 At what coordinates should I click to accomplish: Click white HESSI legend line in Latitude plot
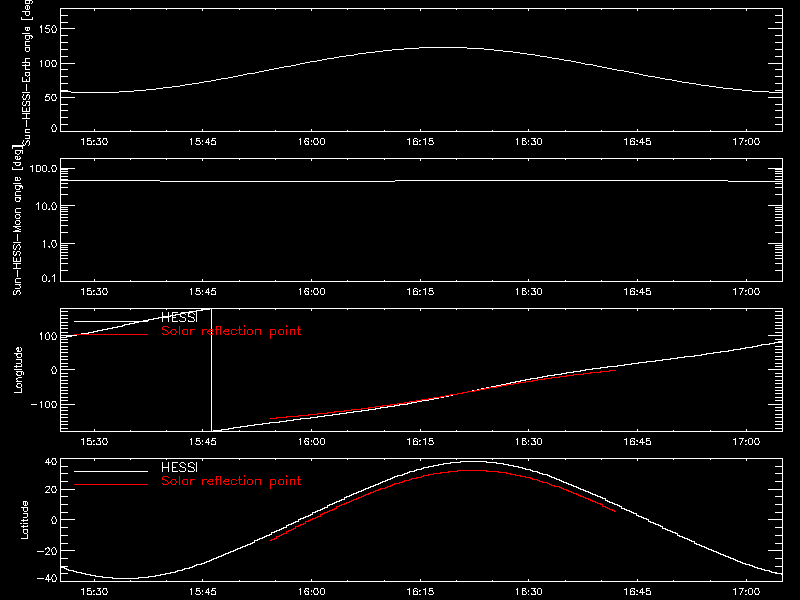[x=111, y=471]
